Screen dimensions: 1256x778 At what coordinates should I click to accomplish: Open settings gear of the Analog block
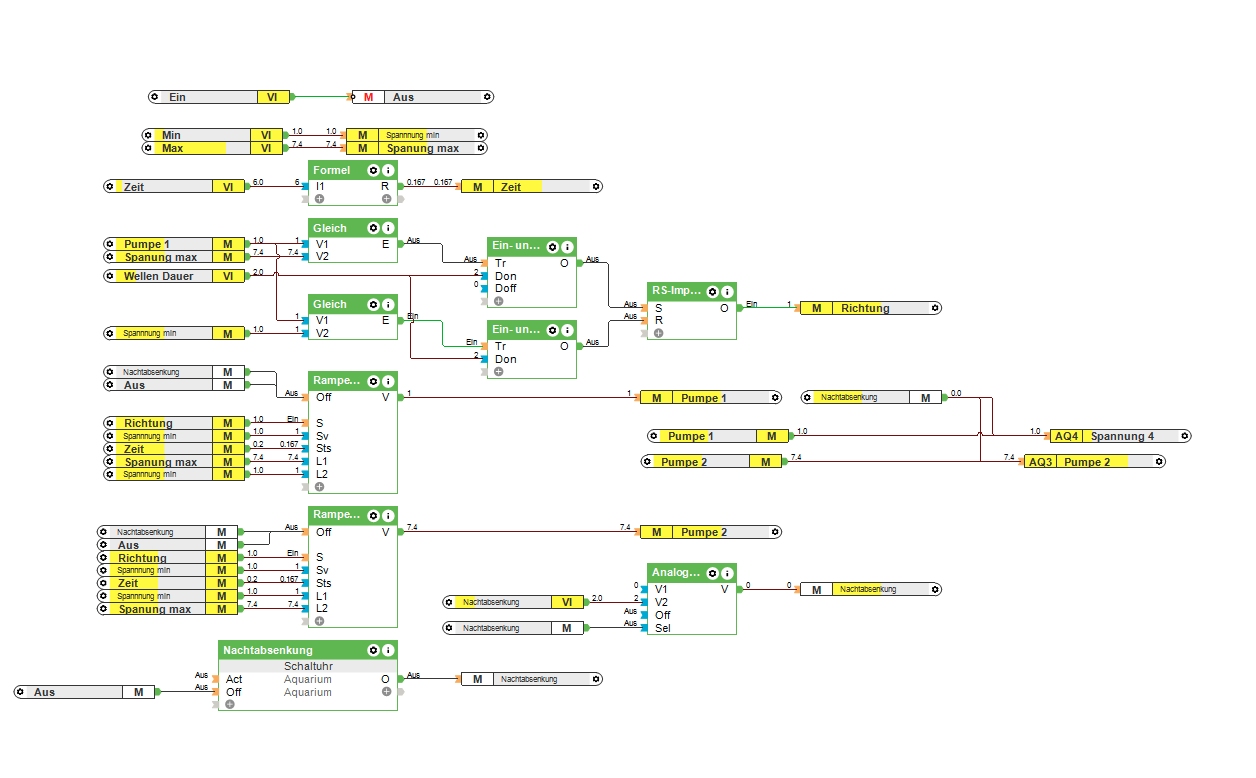pos(713,573)
